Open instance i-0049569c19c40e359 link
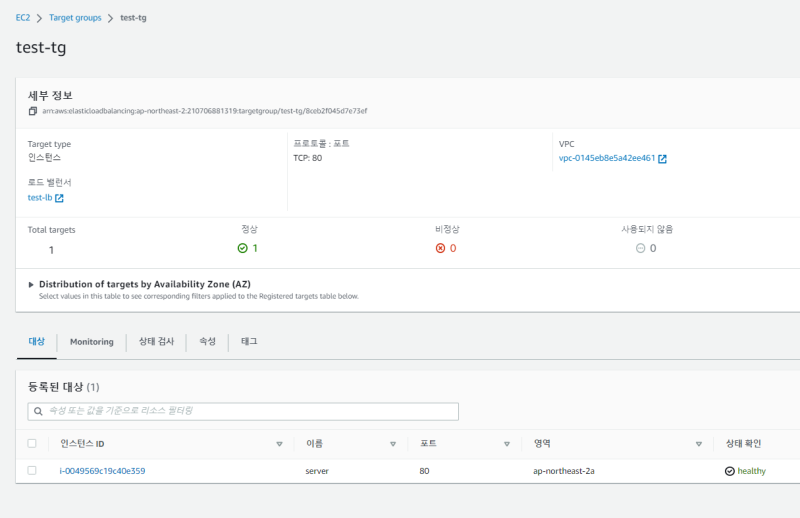The width and height of the screenshot is (800, 518). click(x=102, y=471)
